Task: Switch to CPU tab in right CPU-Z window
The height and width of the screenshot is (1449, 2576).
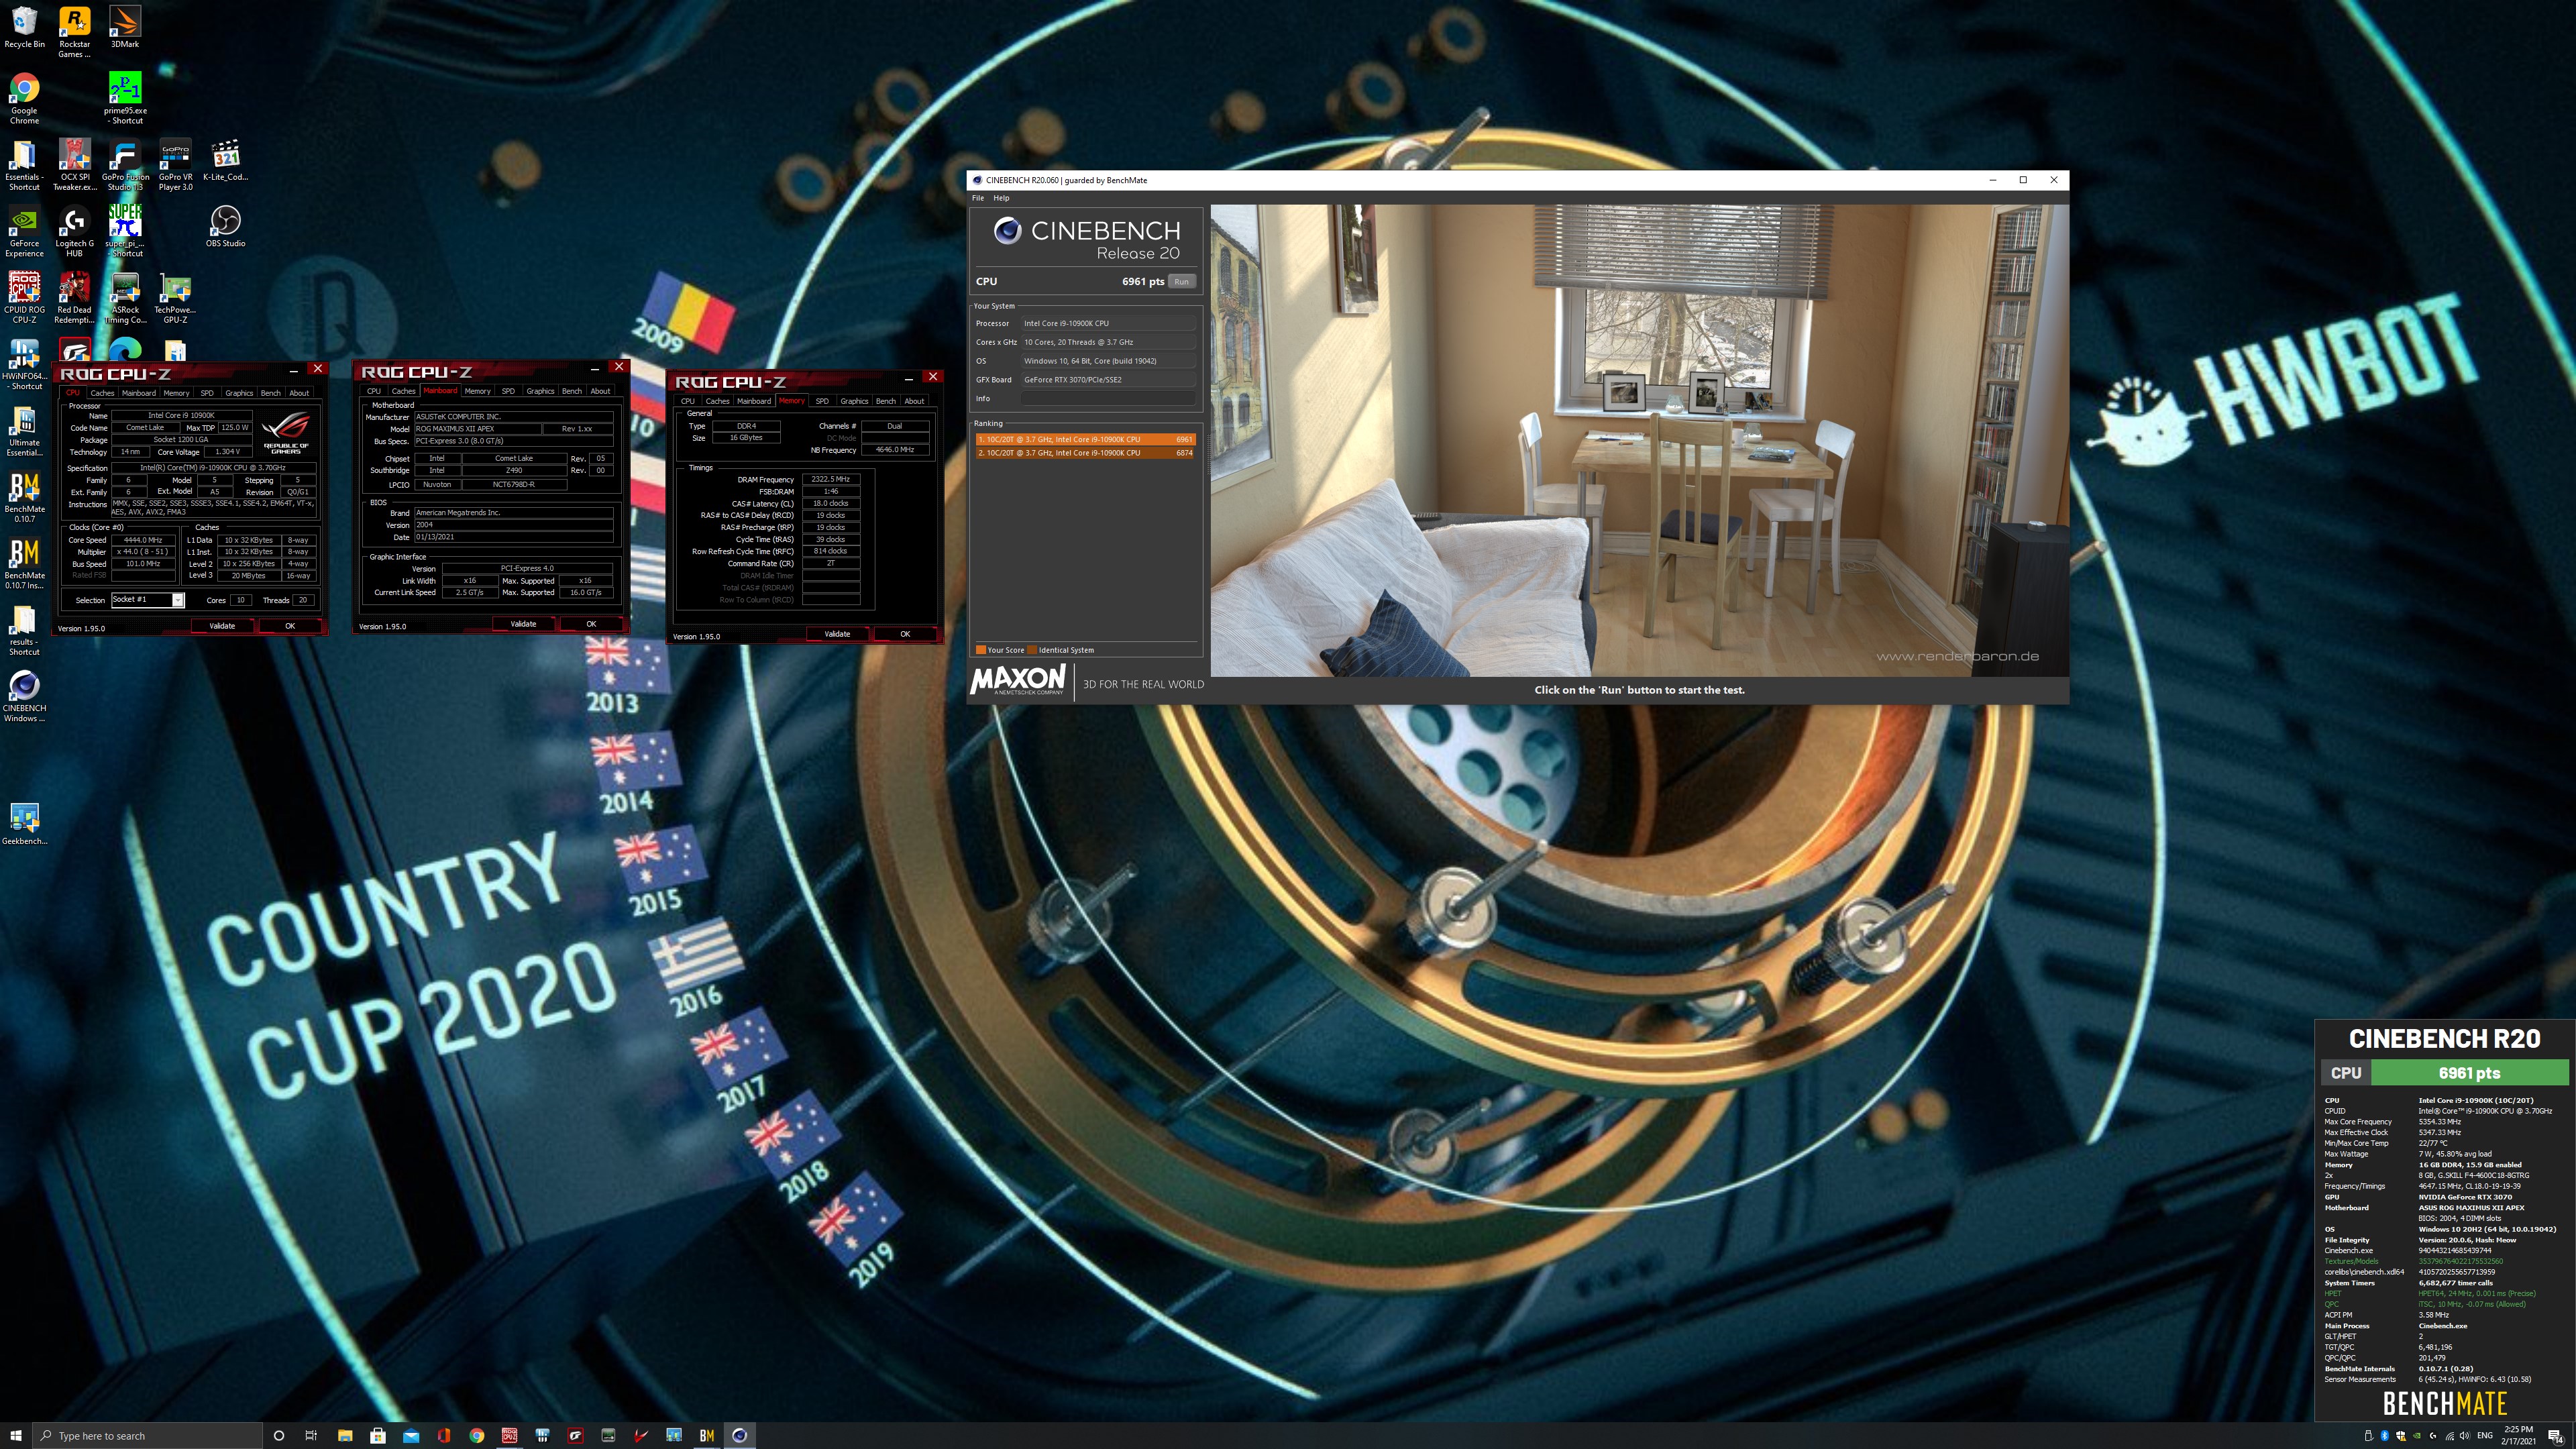Action: (688, 401)
